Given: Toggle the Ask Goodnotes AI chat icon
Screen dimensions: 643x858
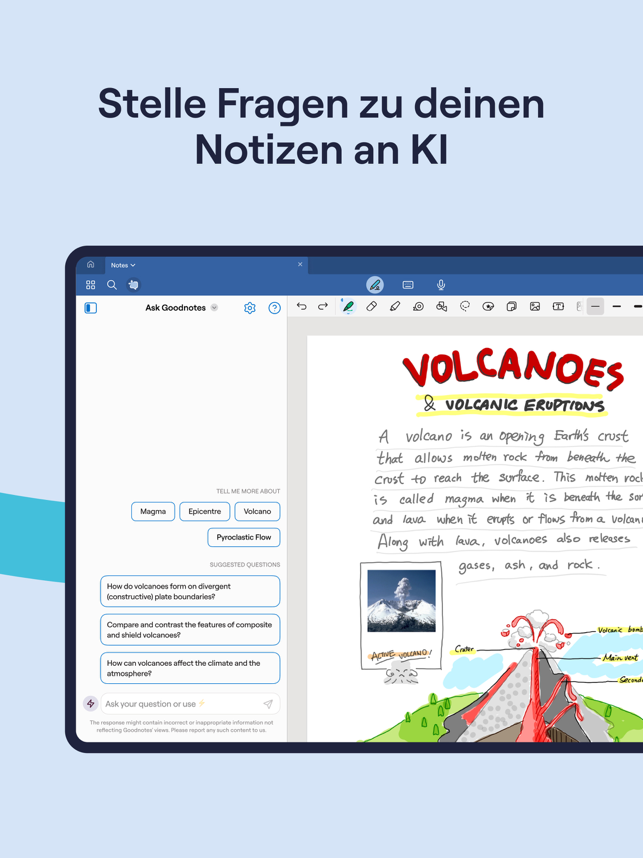Looking at the screenshot, I should [x=133, y=285].
